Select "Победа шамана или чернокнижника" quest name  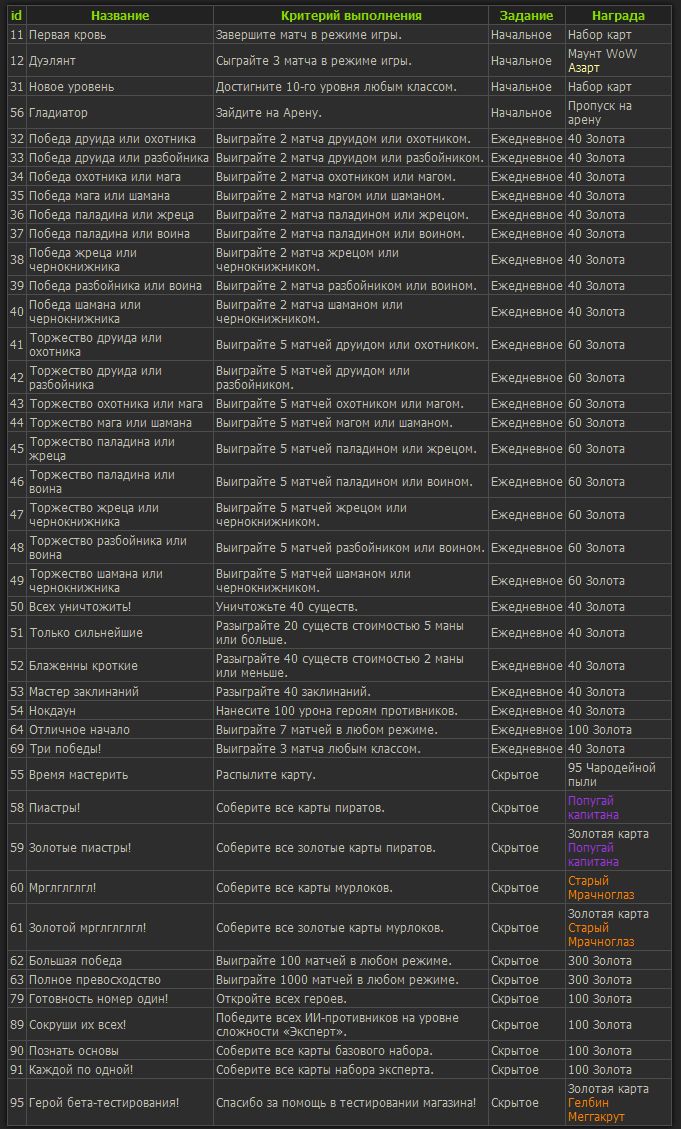[85, 312]
